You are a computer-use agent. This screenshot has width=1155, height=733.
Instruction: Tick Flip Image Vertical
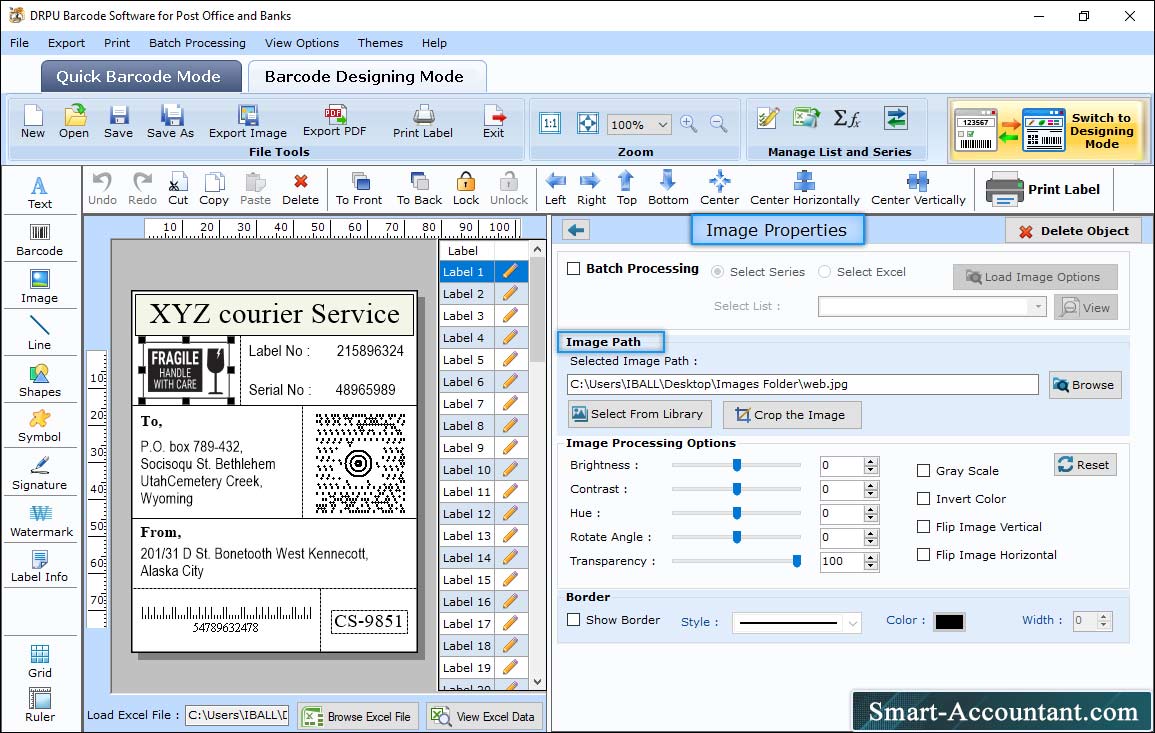tap(923, 527)
